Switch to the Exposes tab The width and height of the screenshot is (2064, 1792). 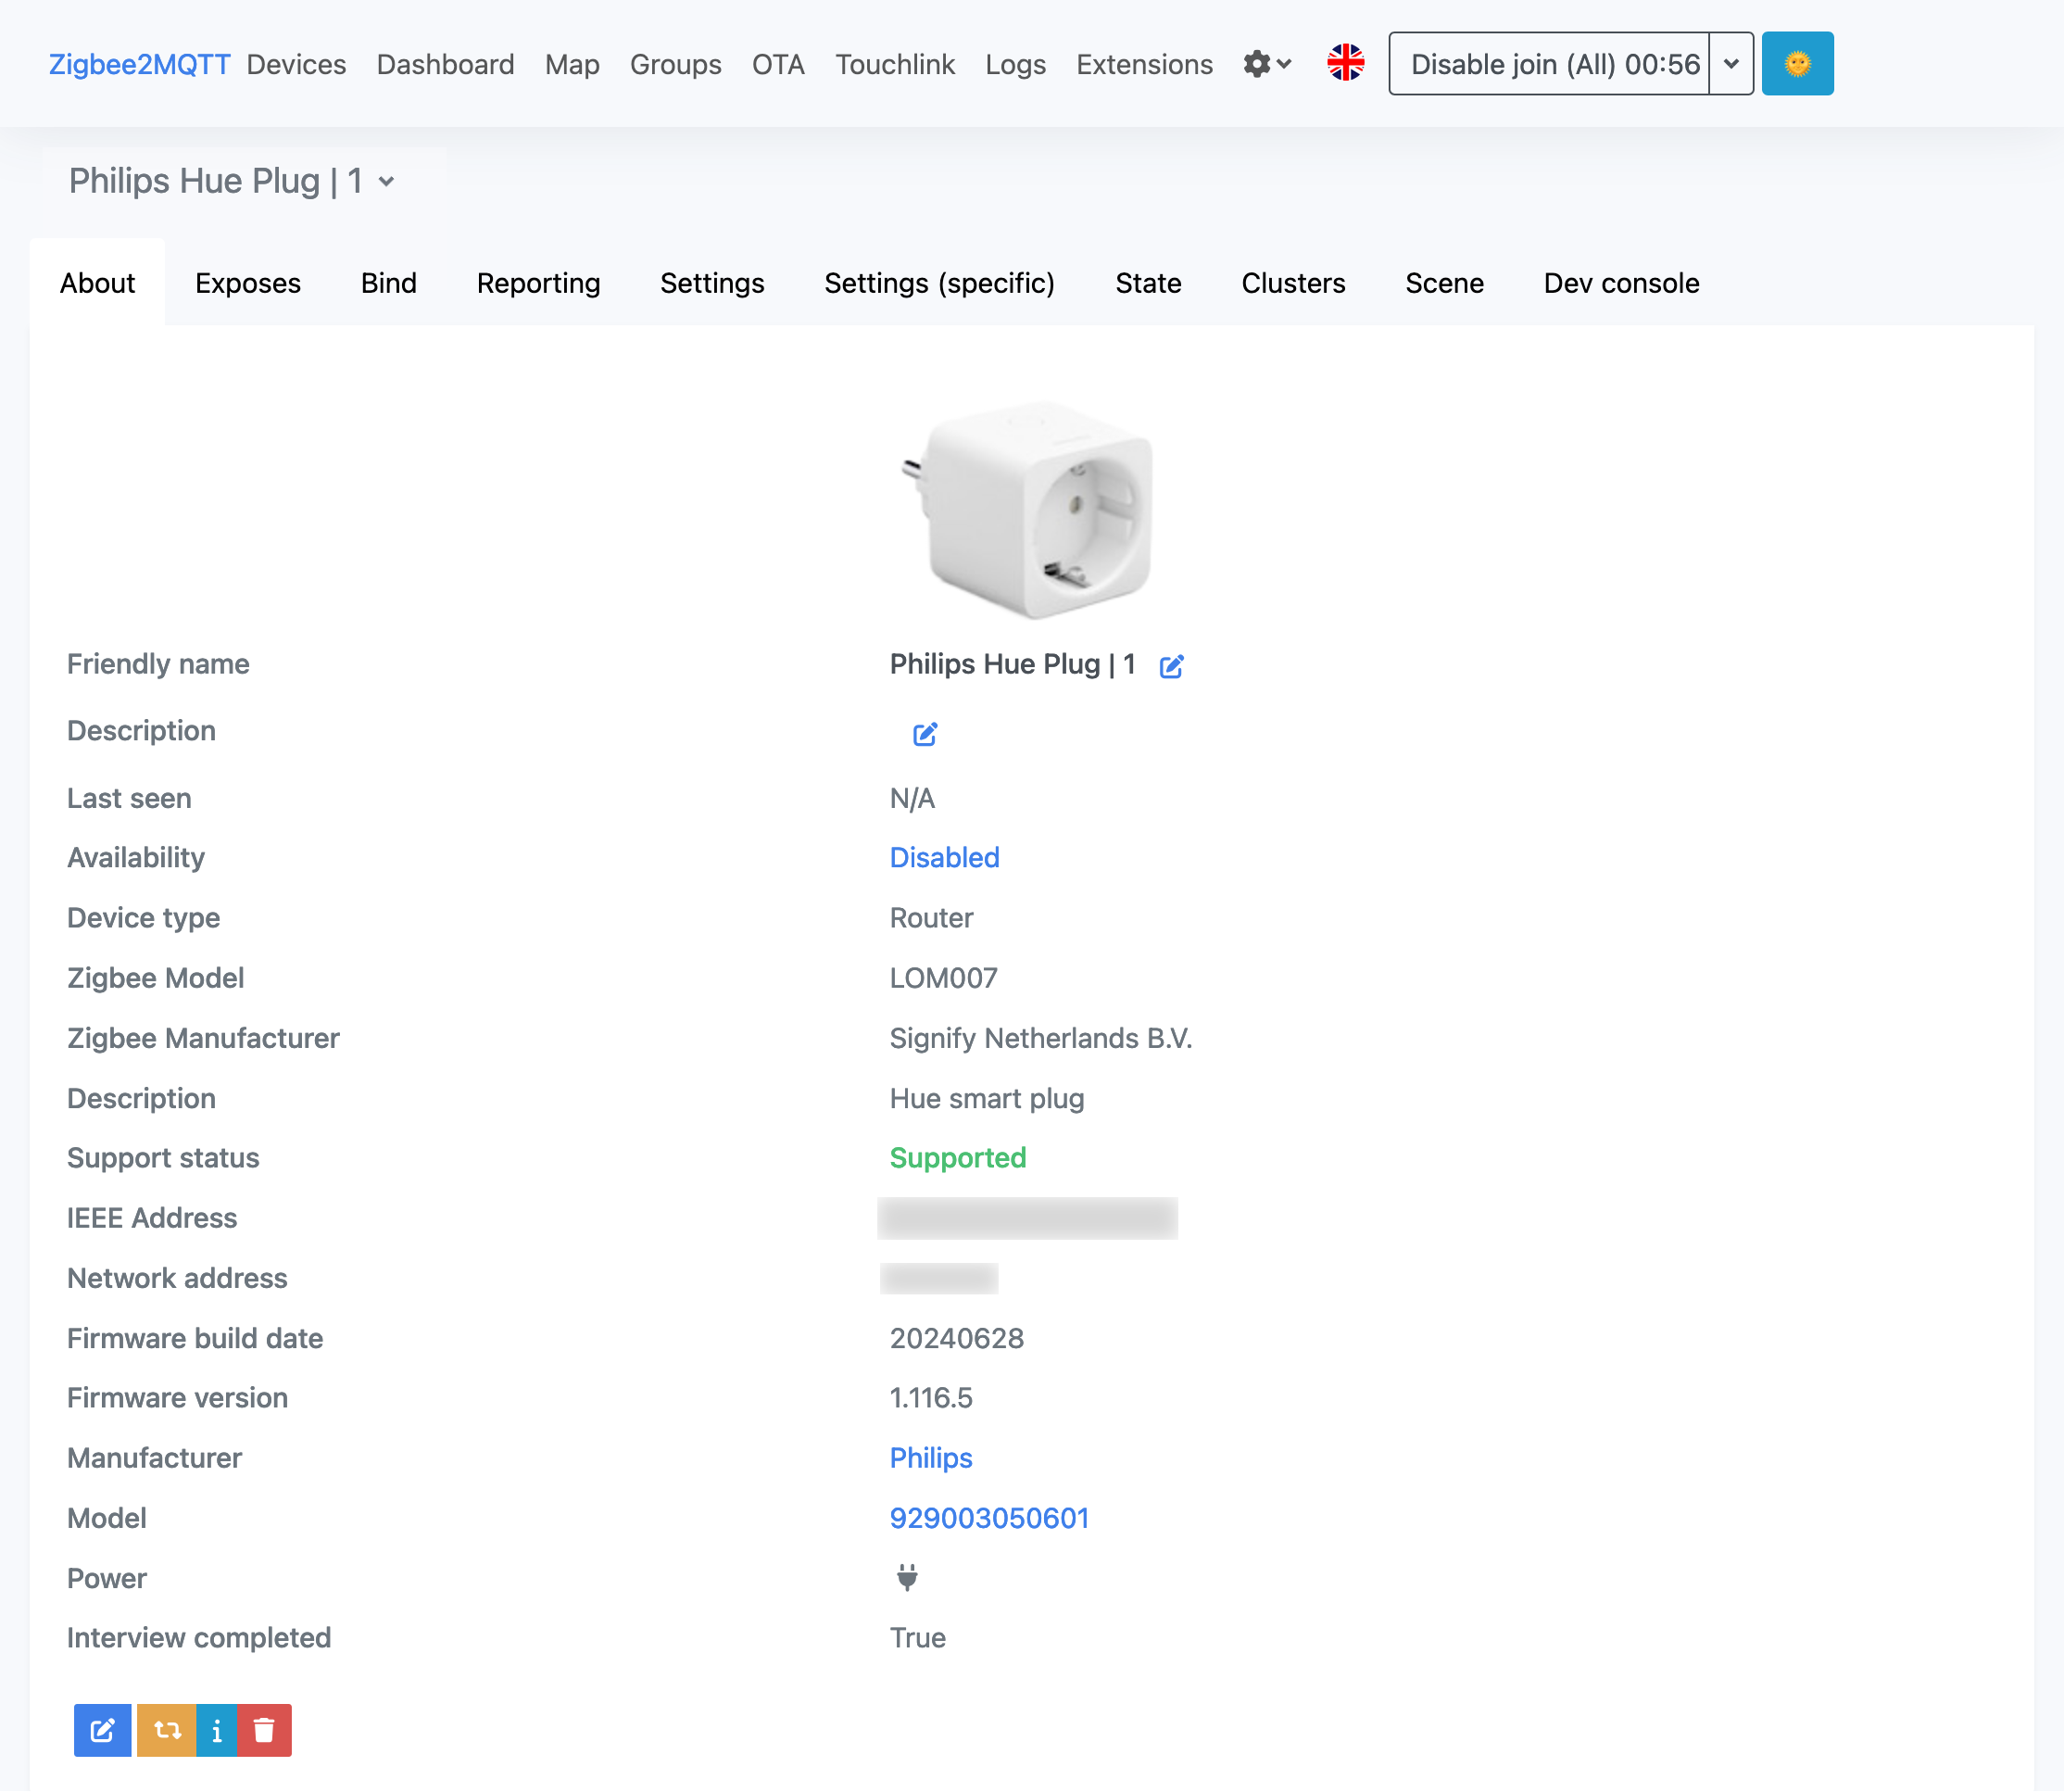[247, 283]
